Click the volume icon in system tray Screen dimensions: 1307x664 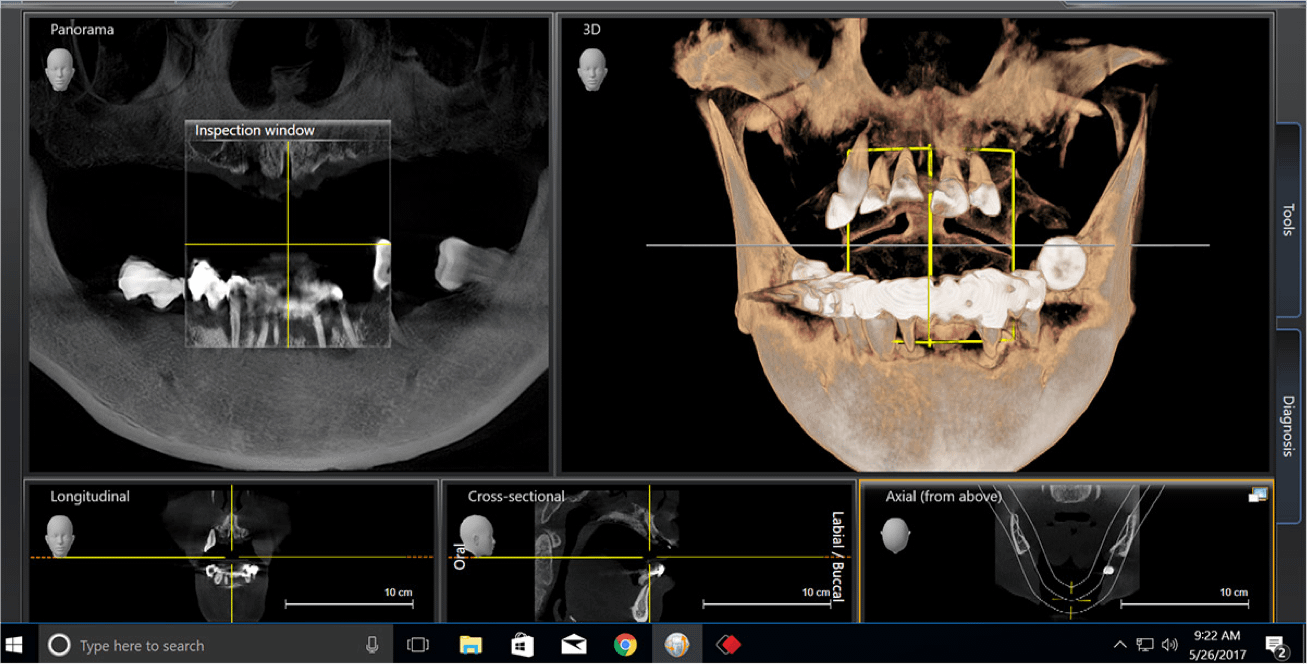(1170, 645)
